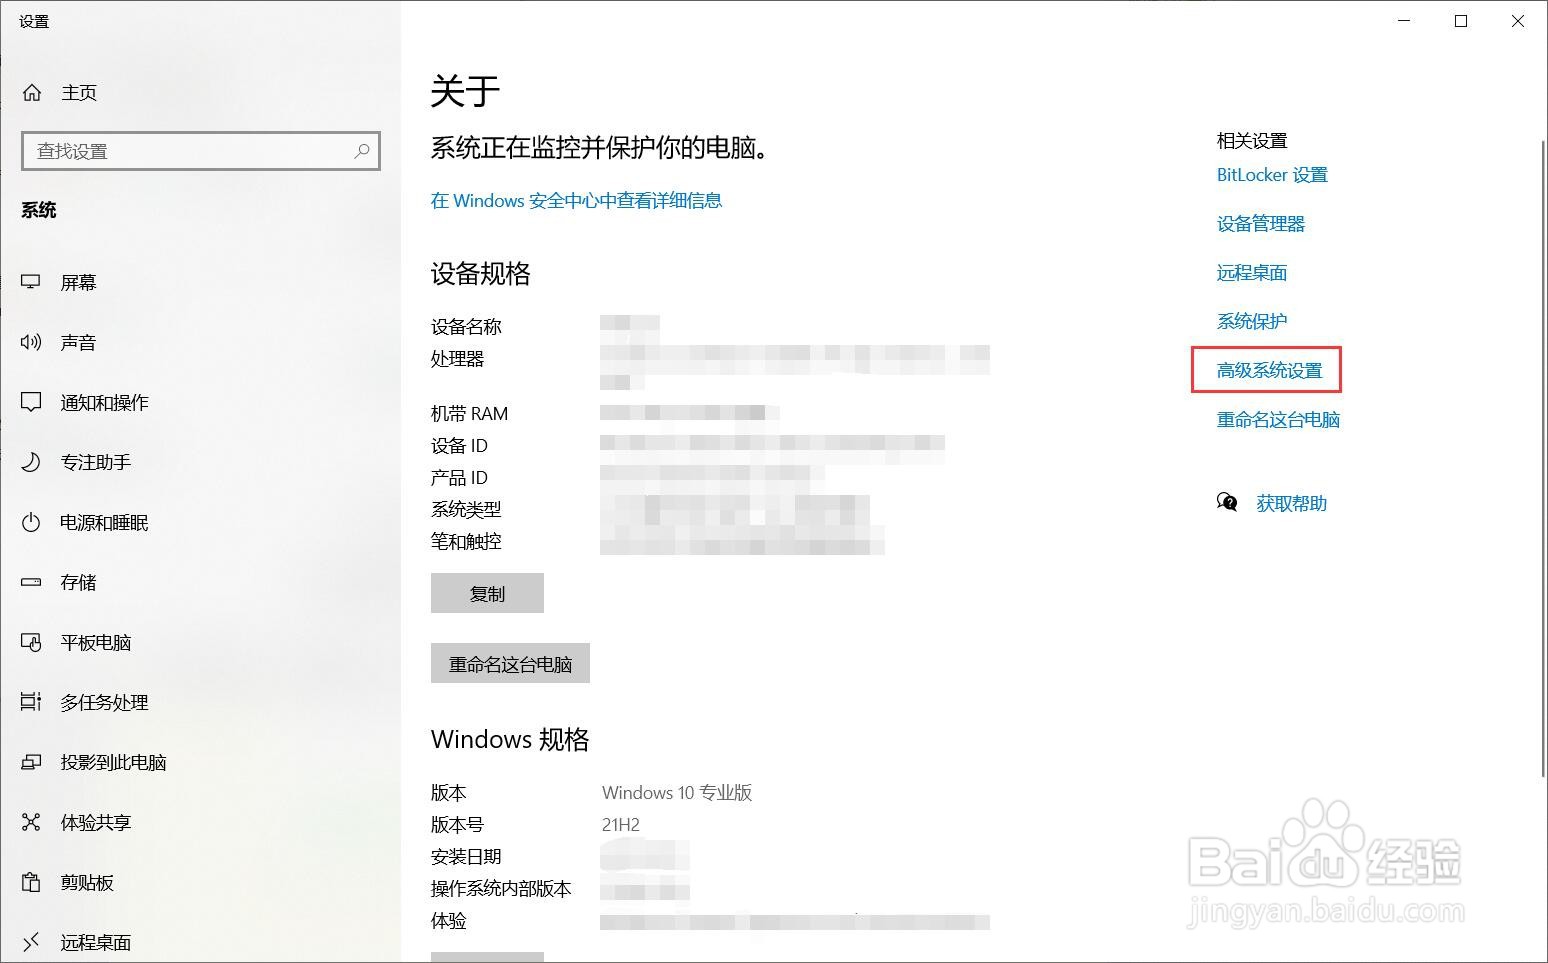Image resolution: width=1548 pixels, height=963 pixels.
Task: Click the 复制 button under device specs
Action: click(487, 593)
